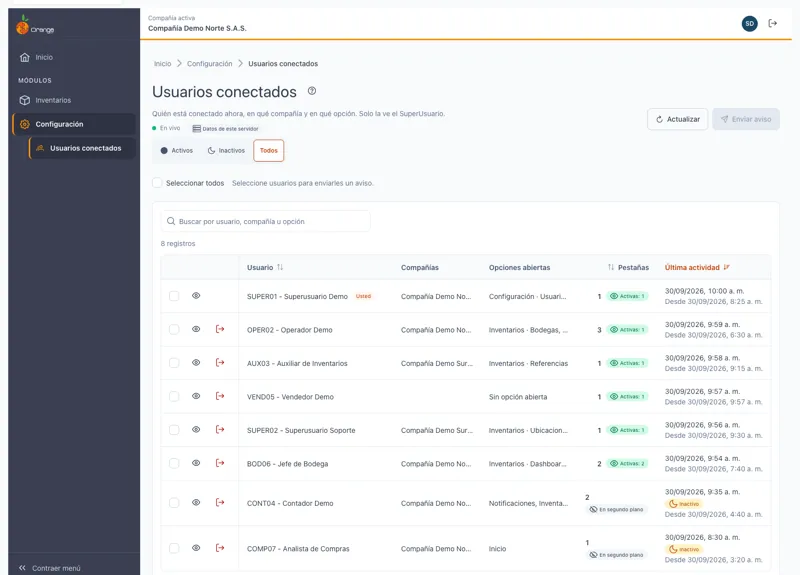Check the AUX03 row checkbox
Image resolution: width=800 pixels, height=575 pixels.
[174, 363]
